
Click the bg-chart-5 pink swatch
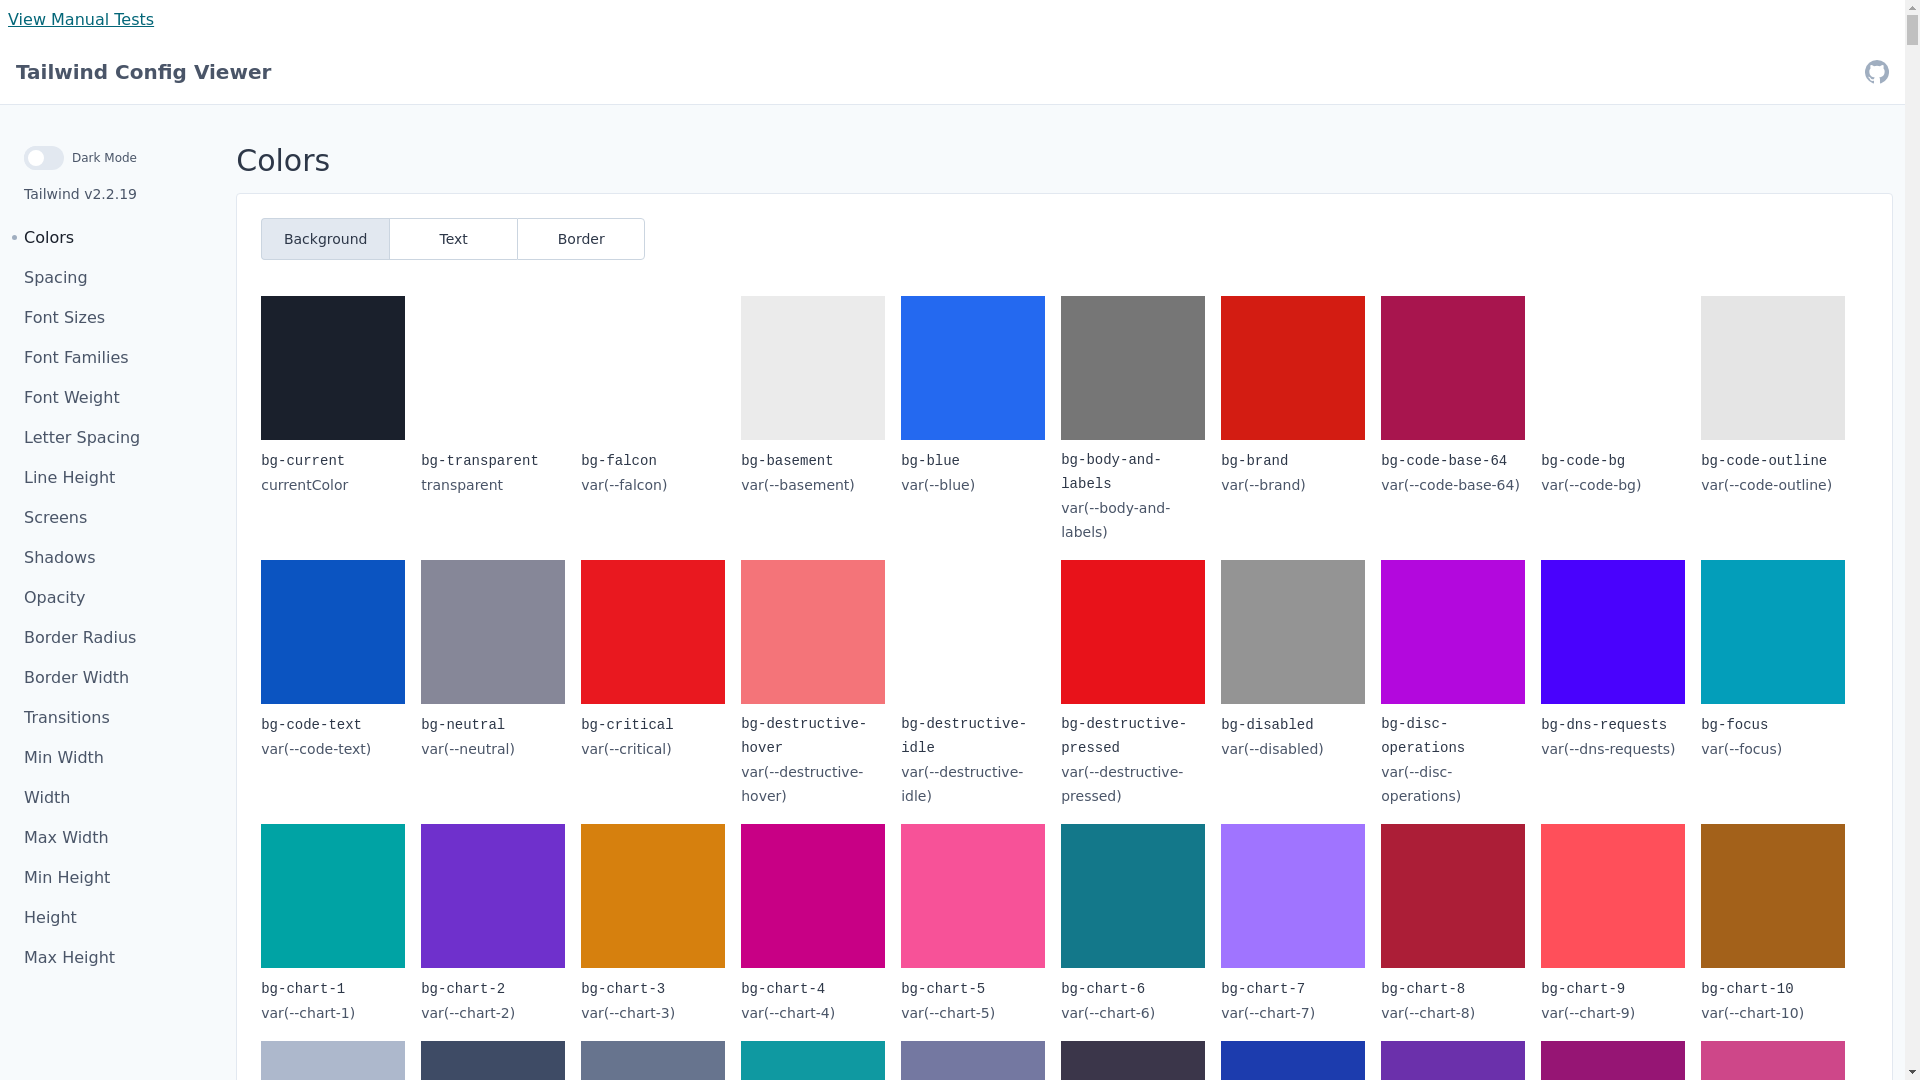click(973, 896)
